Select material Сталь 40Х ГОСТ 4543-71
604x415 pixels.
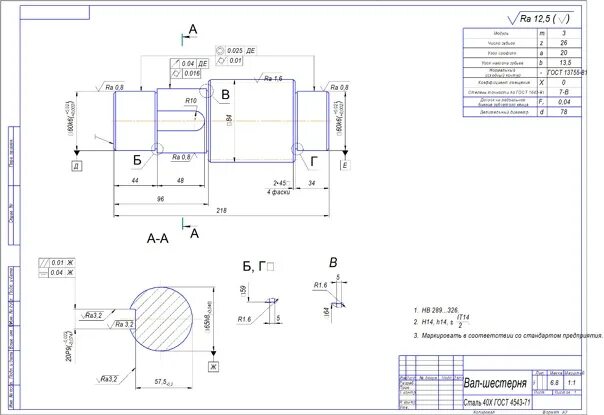[x=497, y=403]
